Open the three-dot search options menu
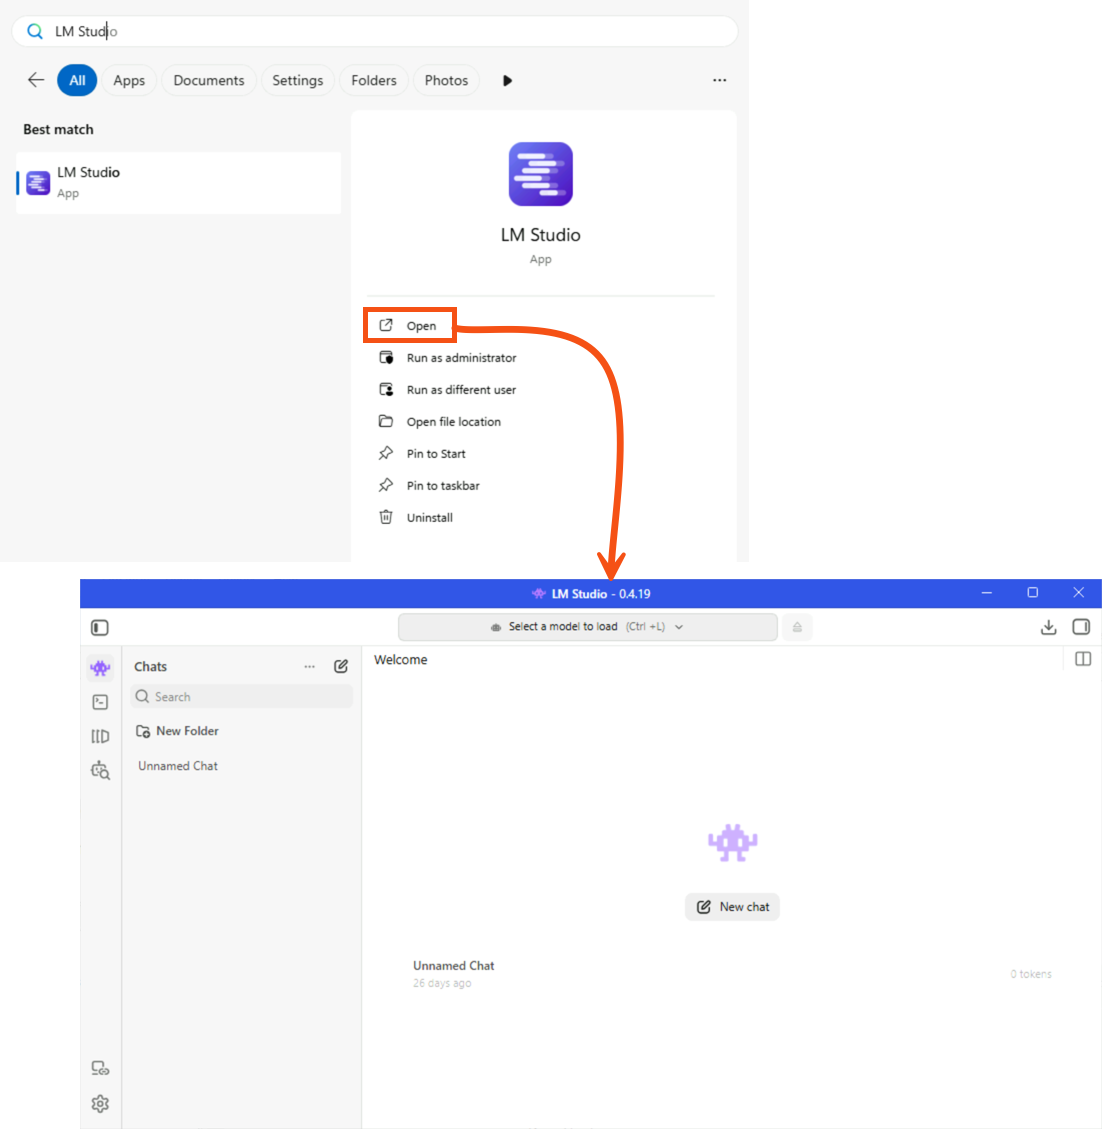 719,80
